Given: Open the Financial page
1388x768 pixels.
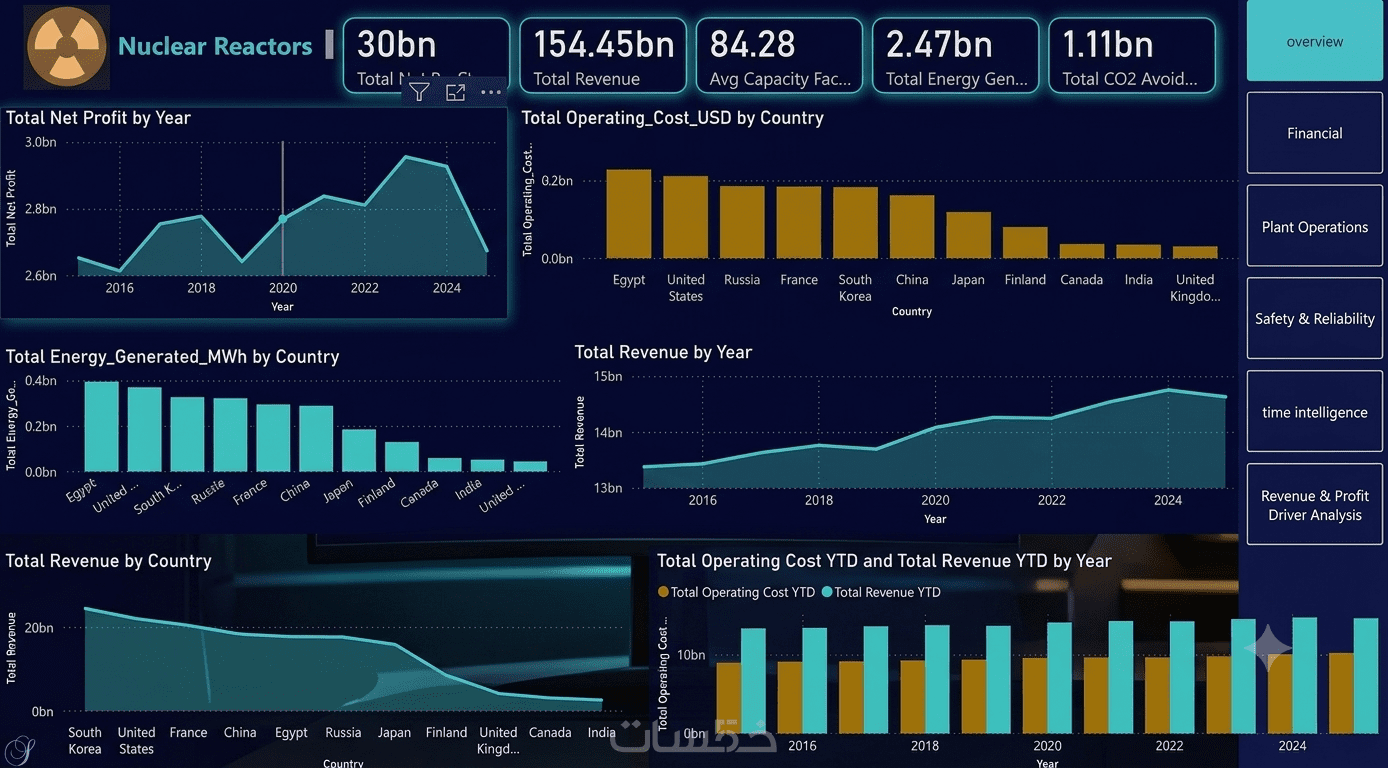Looking at the screenshot, I should (x=1314, y=133).
